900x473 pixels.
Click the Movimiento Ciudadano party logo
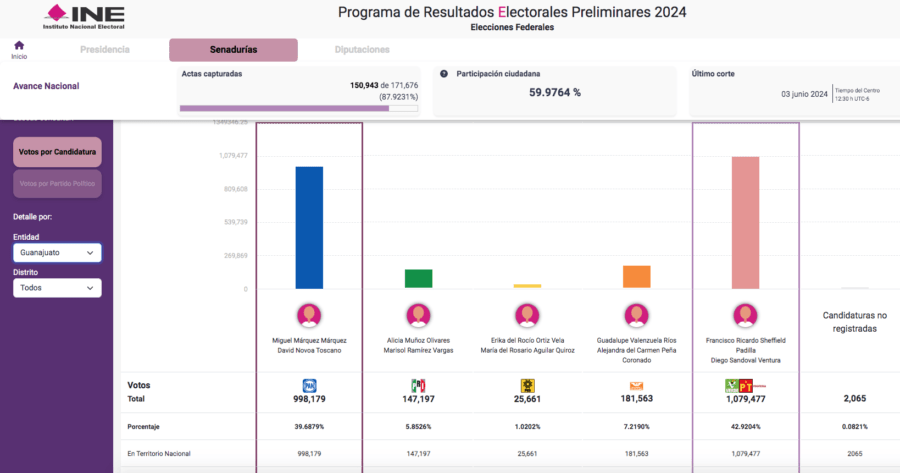pos(636,385)
